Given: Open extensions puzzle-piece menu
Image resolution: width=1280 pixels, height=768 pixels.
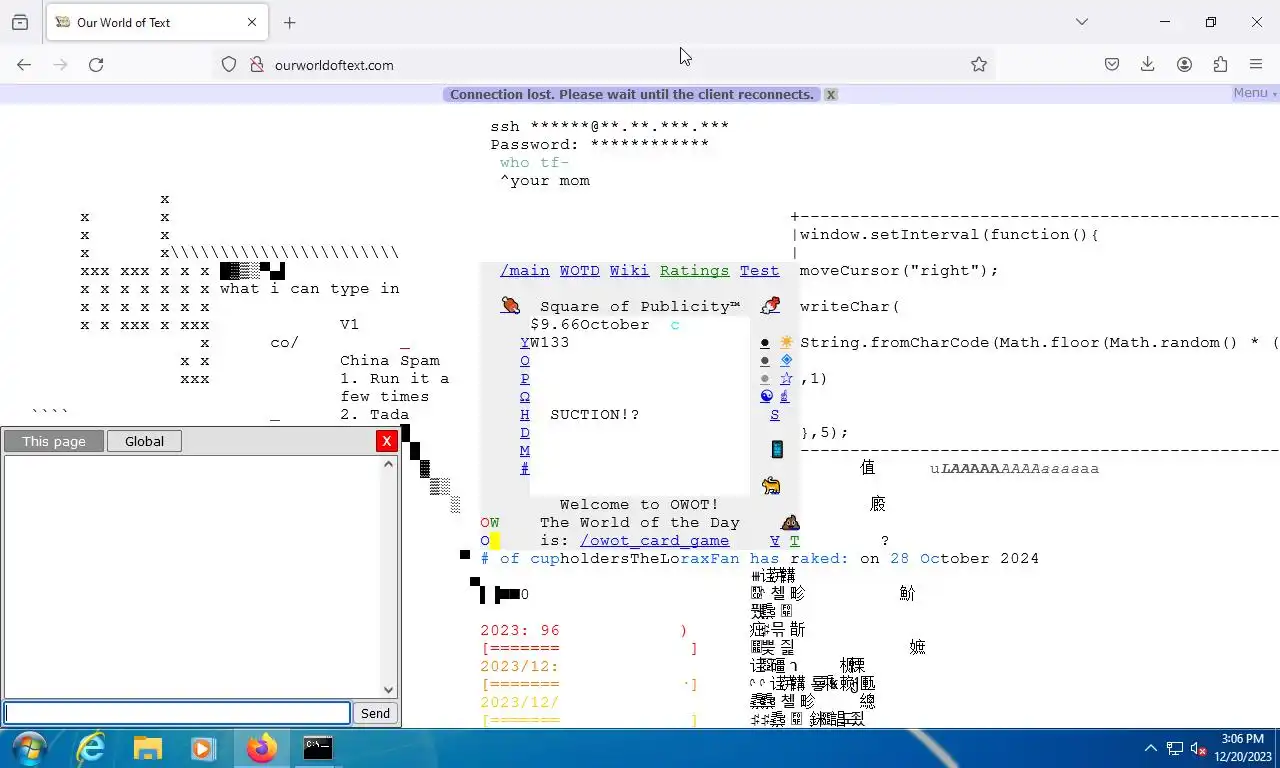Looking at the screenshot, I should [1220, 64].
